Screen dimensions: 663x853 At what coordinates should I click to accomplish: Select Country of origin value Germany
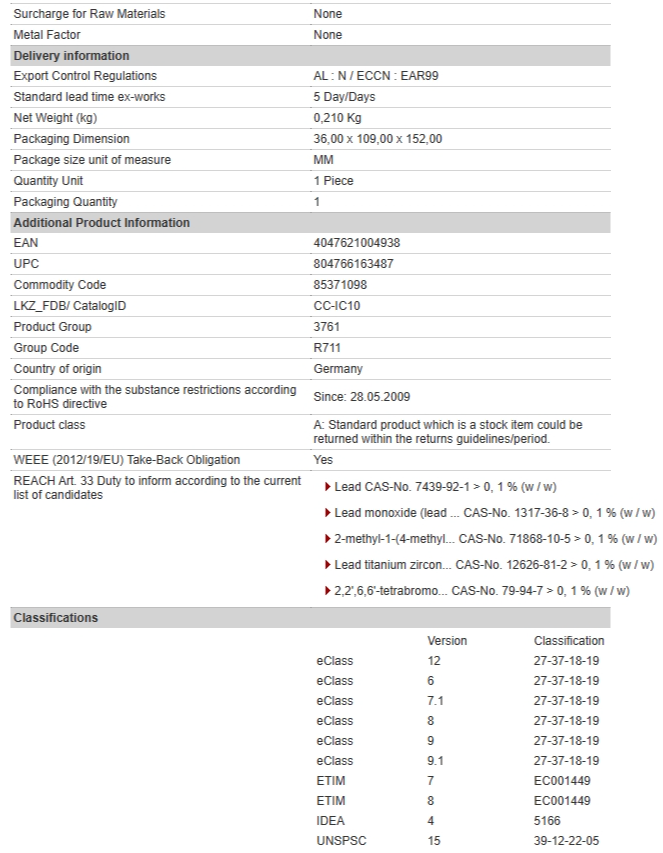point(338,369)
